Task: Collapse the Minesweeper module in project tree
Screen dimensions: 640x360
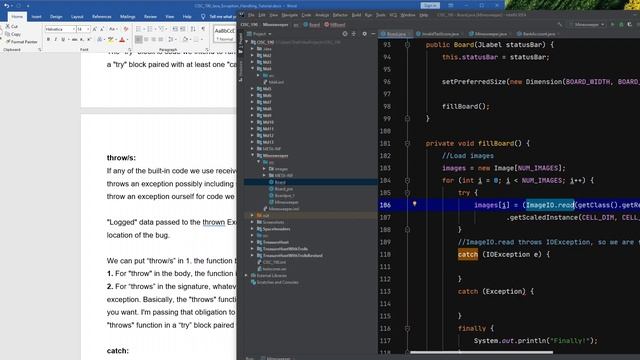Action: point(252,155)
